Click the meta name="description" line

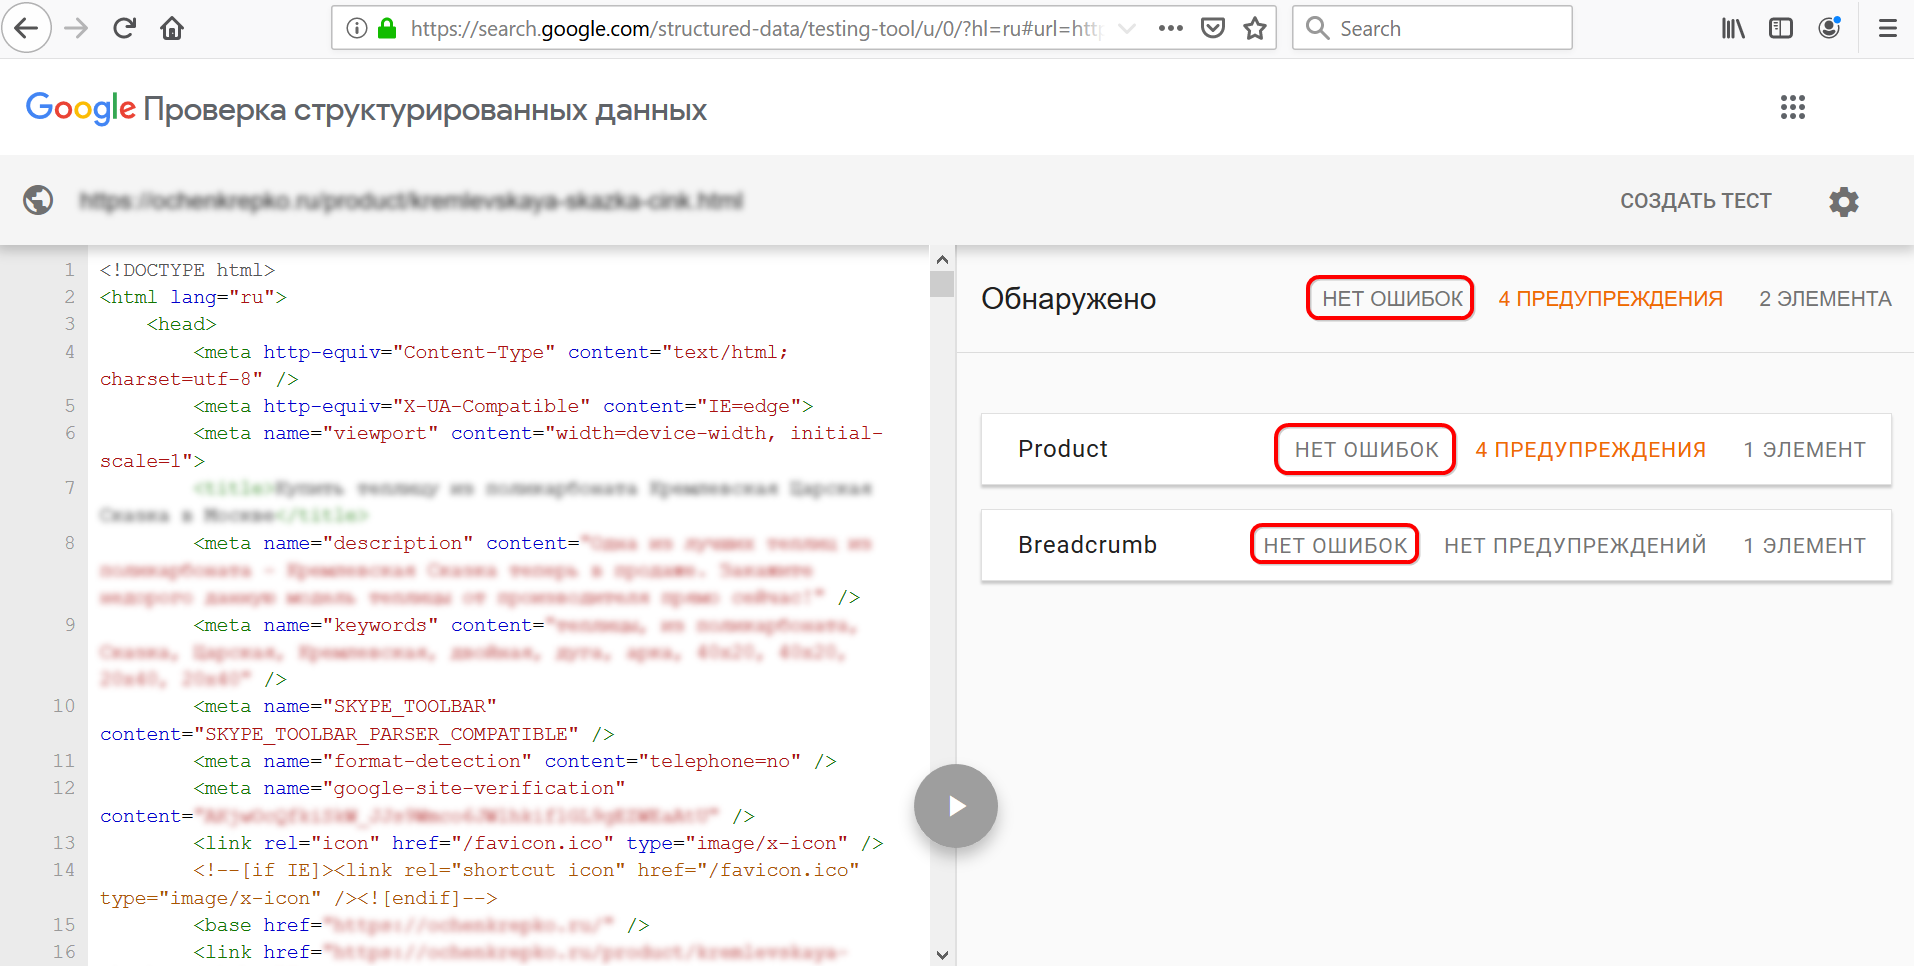[x=485, y=570]
